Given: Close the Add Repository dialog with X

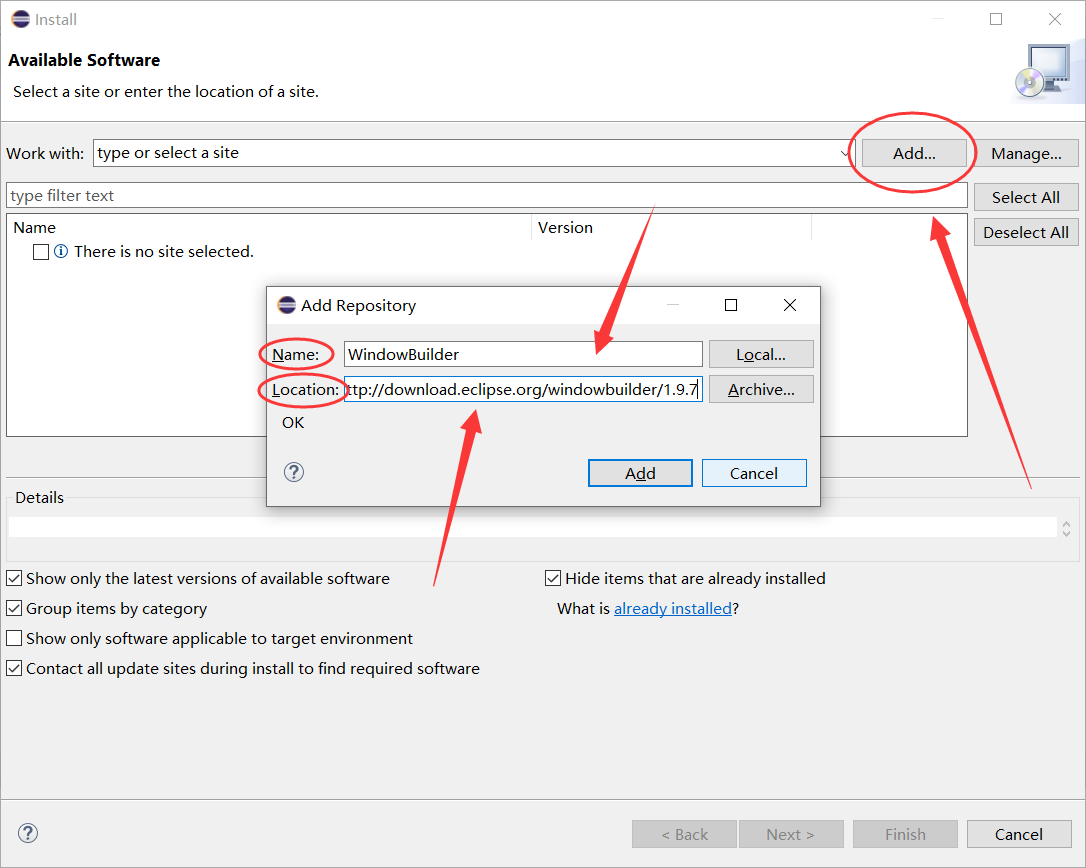Looking at the screenshot, I should coord(790,305).
